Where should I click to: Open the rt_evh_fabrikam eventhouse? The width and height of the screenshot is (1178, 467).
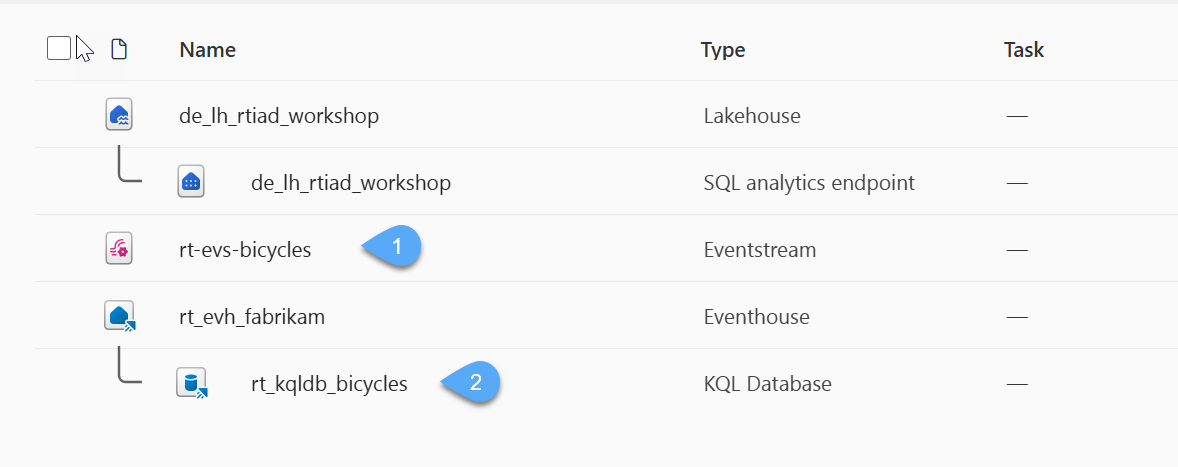tap(252, 316)
